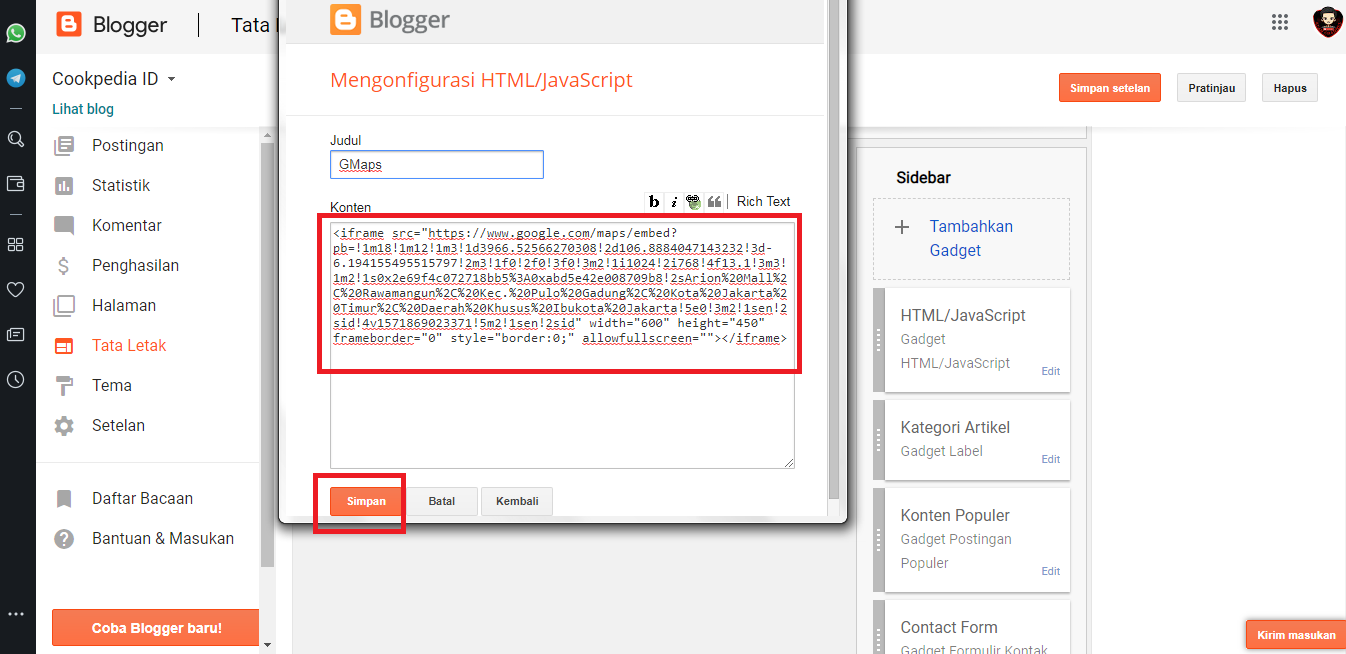Viewport: 1346px width, 654px height.
Task: Click the dialog's vertical scrollbar
Action: click(x=834, y=249)
